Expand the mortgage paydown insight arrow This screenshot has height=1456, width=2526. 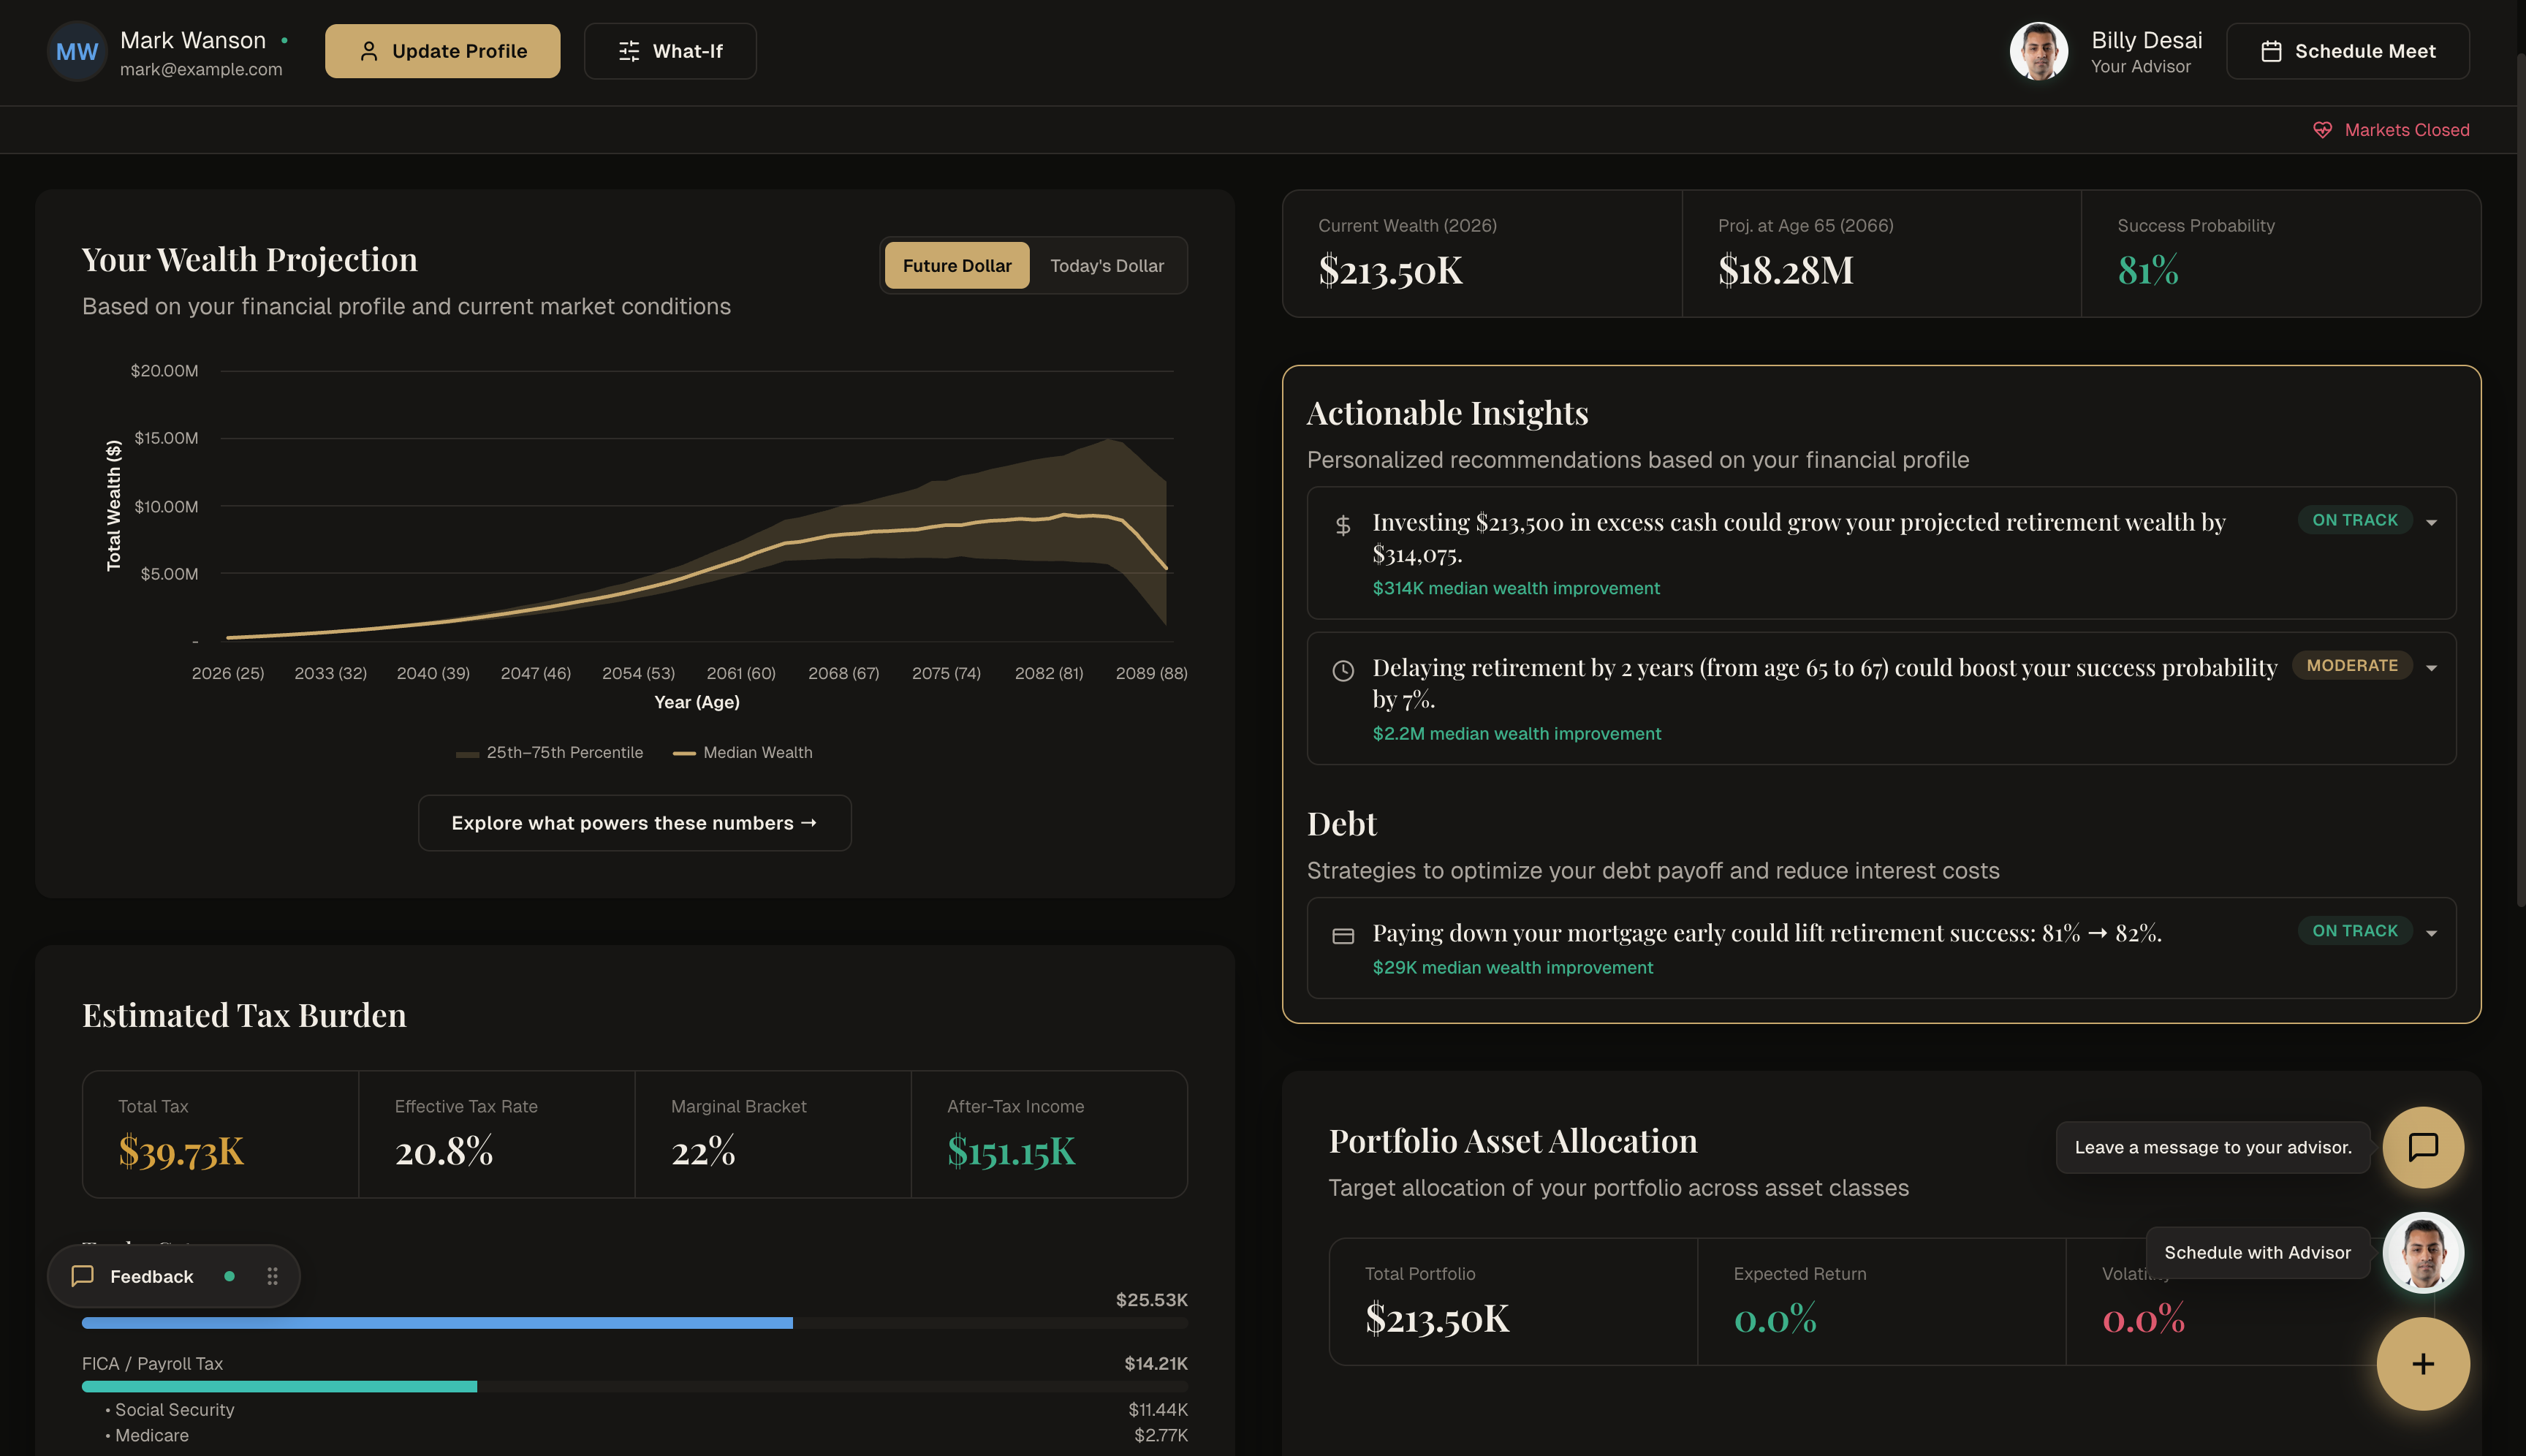pos(2431,933)
